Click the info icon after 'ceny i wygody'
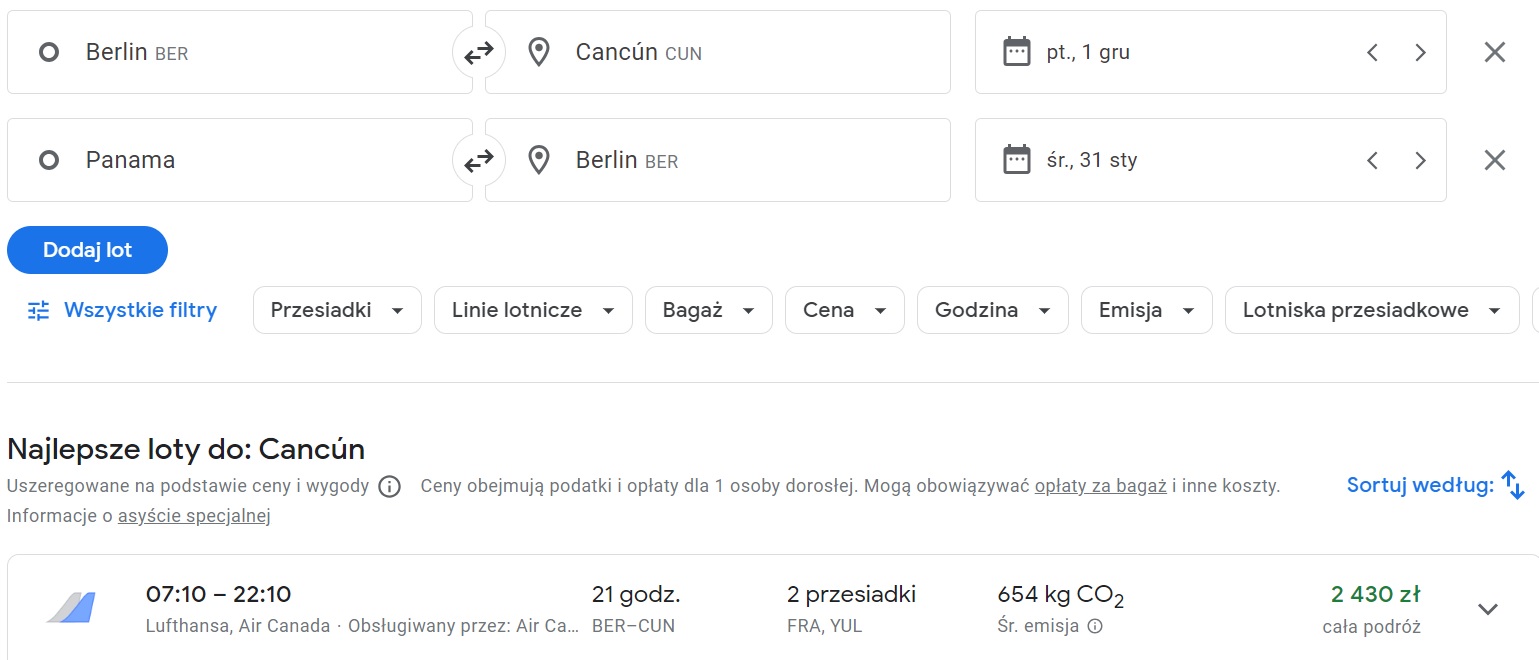Viewport: 1539px width, 660px height. click(390, 487)
